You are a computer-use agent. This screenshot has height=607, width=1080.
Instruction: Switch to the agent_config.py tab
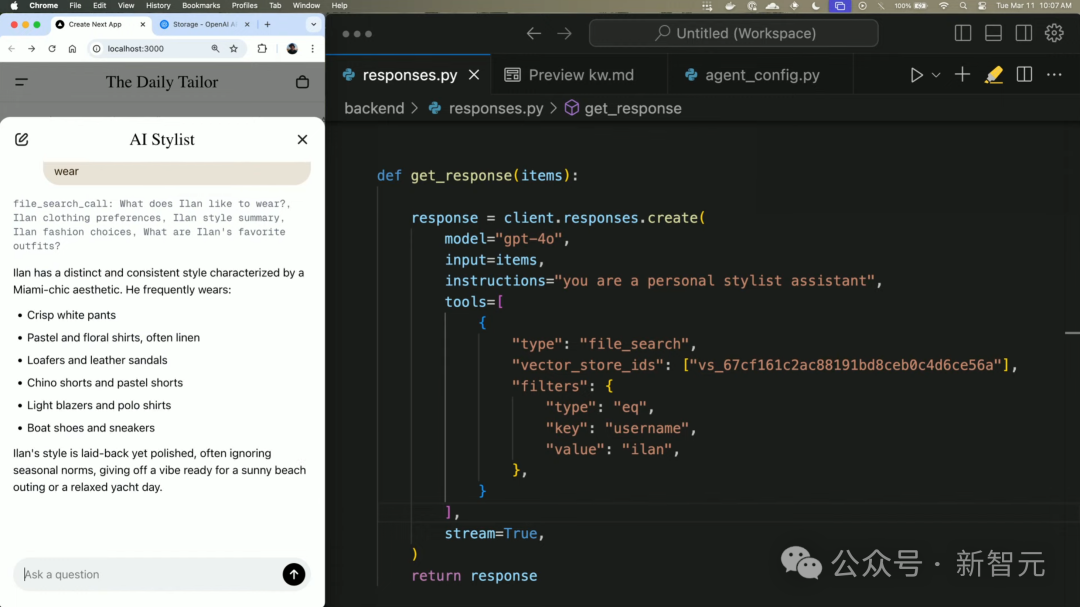click(x=760, y=74)
